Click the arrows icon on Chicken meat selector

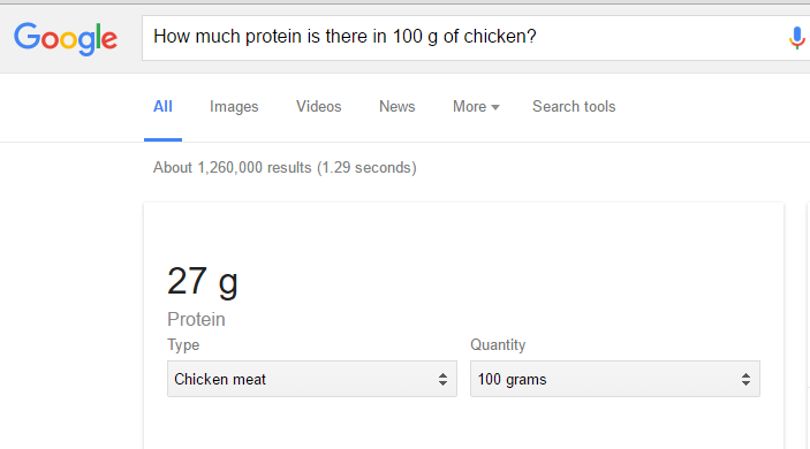click(442, 379)
